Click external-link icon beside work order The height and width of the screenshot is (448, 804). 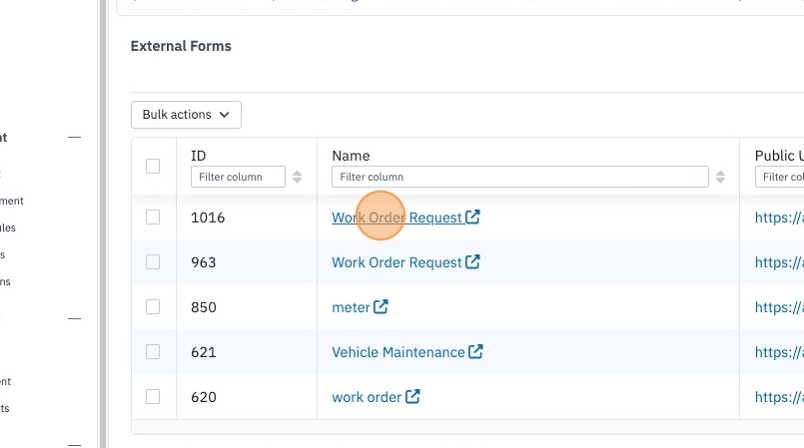click(413, 396)
